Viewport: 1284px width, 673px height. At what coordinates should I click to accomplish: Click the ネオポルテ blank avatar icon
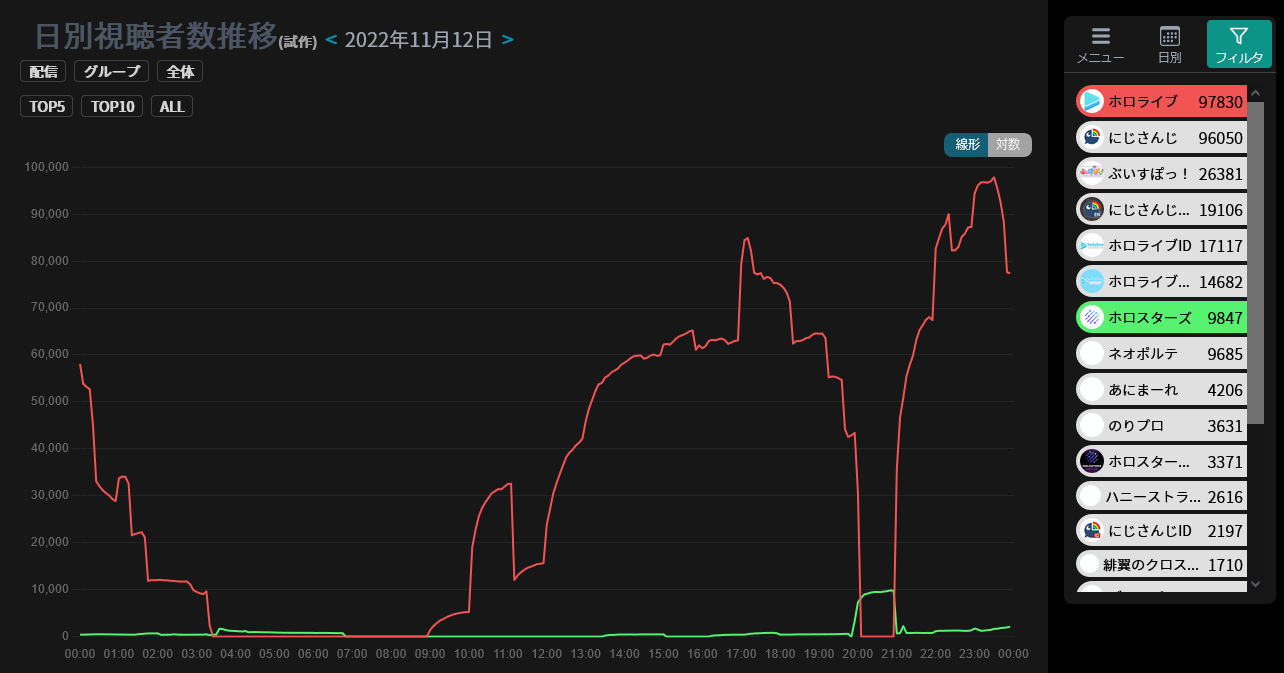(1091, 353)
